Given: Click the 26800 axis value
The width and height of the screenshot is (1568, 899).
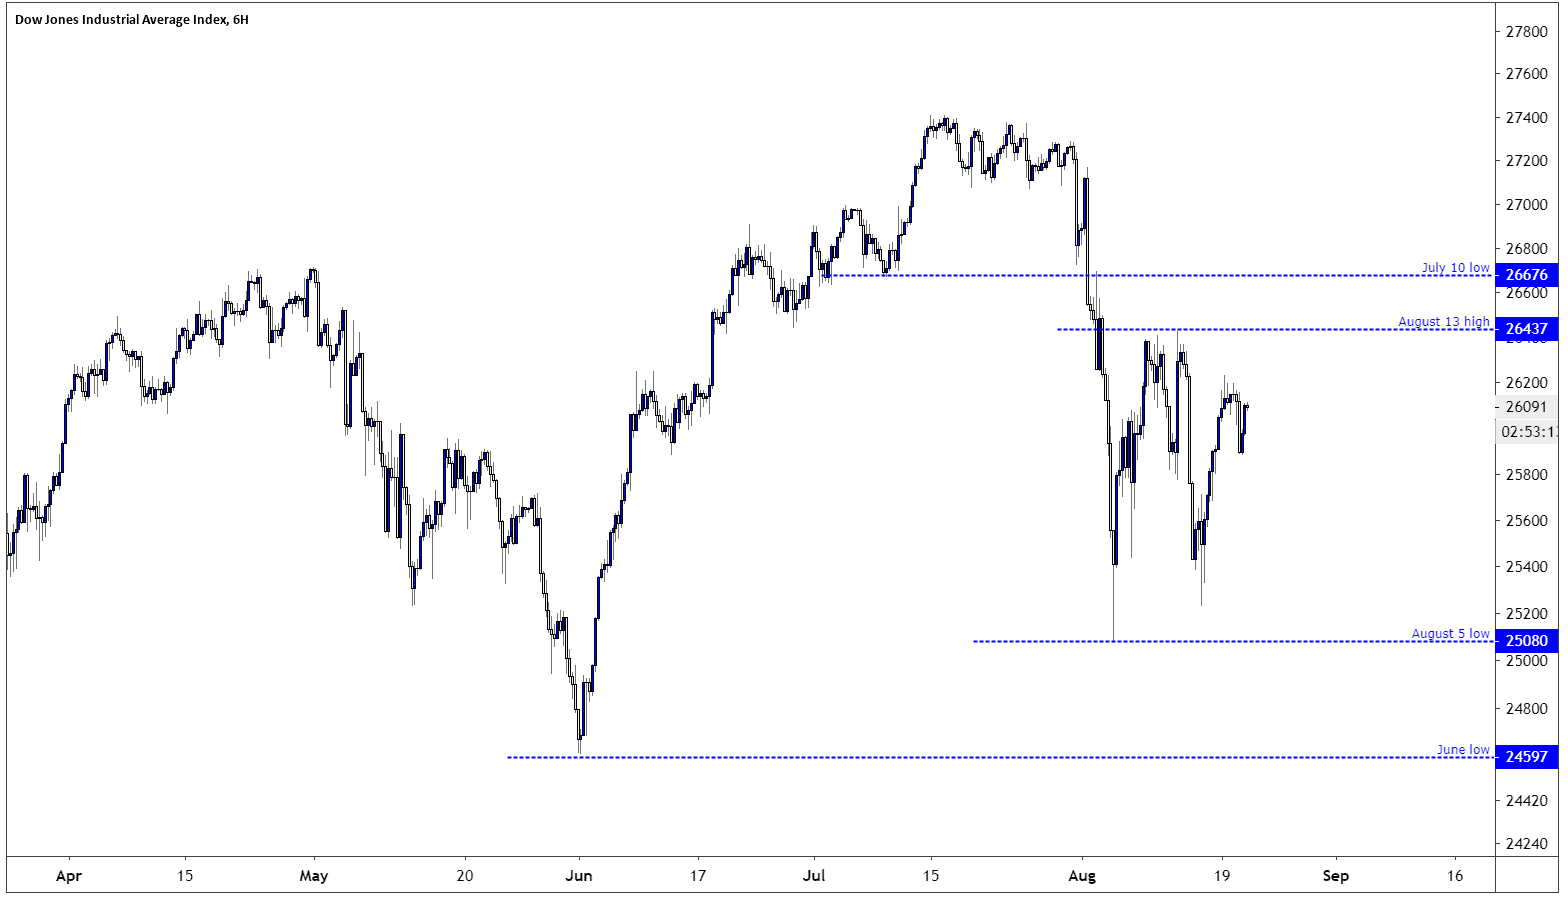Looking at the screenshot, I should (x=1526, y=249).
